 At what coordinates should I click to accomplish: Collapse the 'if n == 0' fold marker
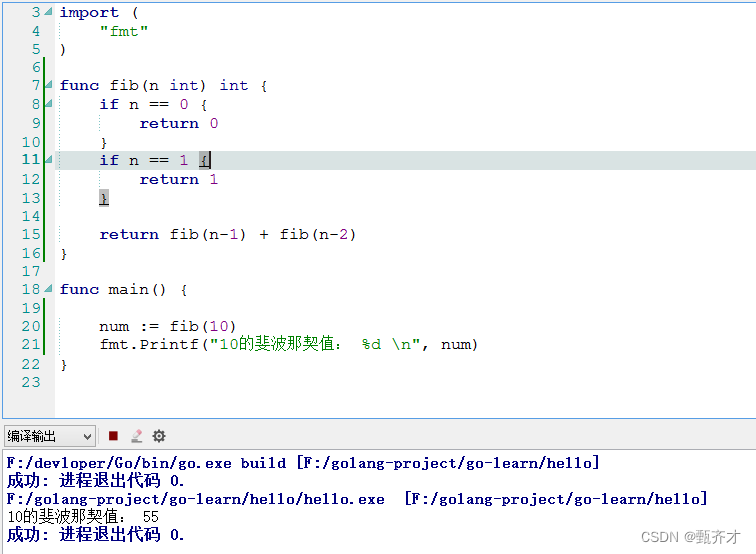[x=48, y=104]
